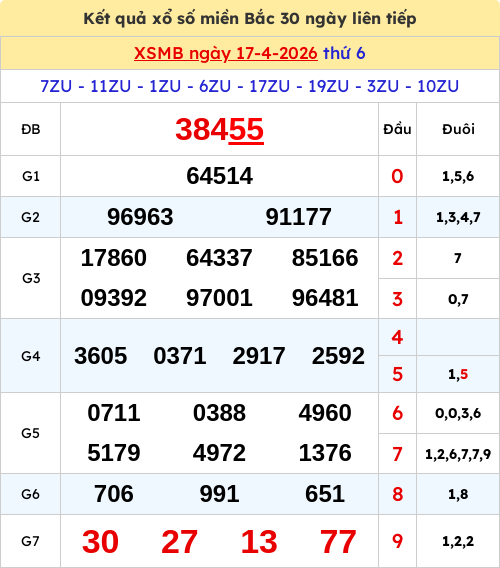The width and height of the screenshot is (500, 568).
Task: Click head digit 0 in Đầu column
Action: pyautogui.click(x=397, y=176)
